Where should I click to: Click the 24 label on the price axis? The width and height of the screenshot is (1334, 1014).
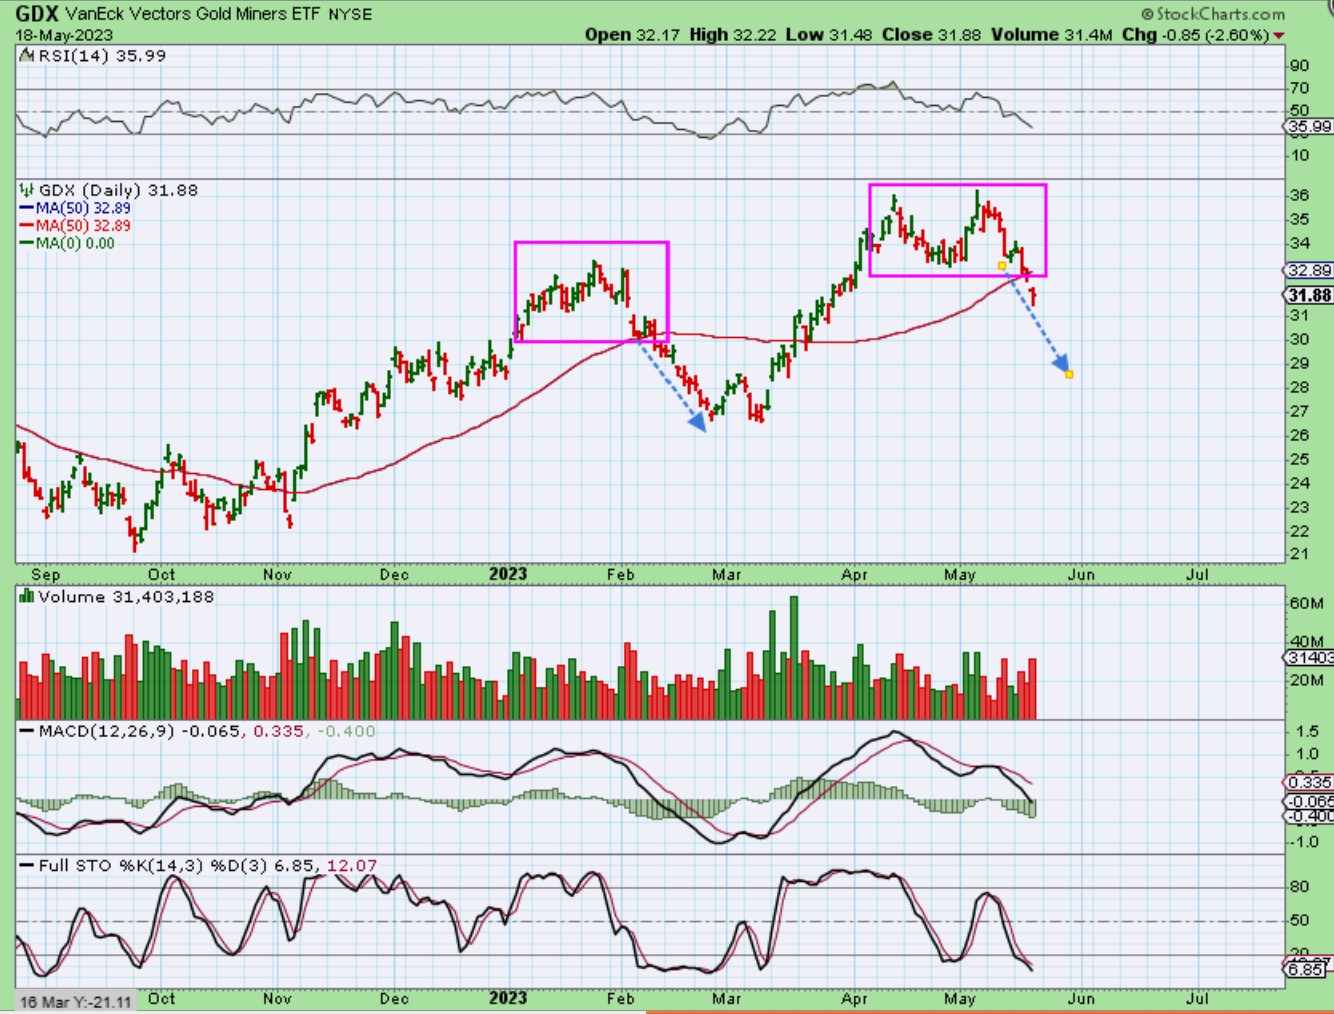(1299, 483)
